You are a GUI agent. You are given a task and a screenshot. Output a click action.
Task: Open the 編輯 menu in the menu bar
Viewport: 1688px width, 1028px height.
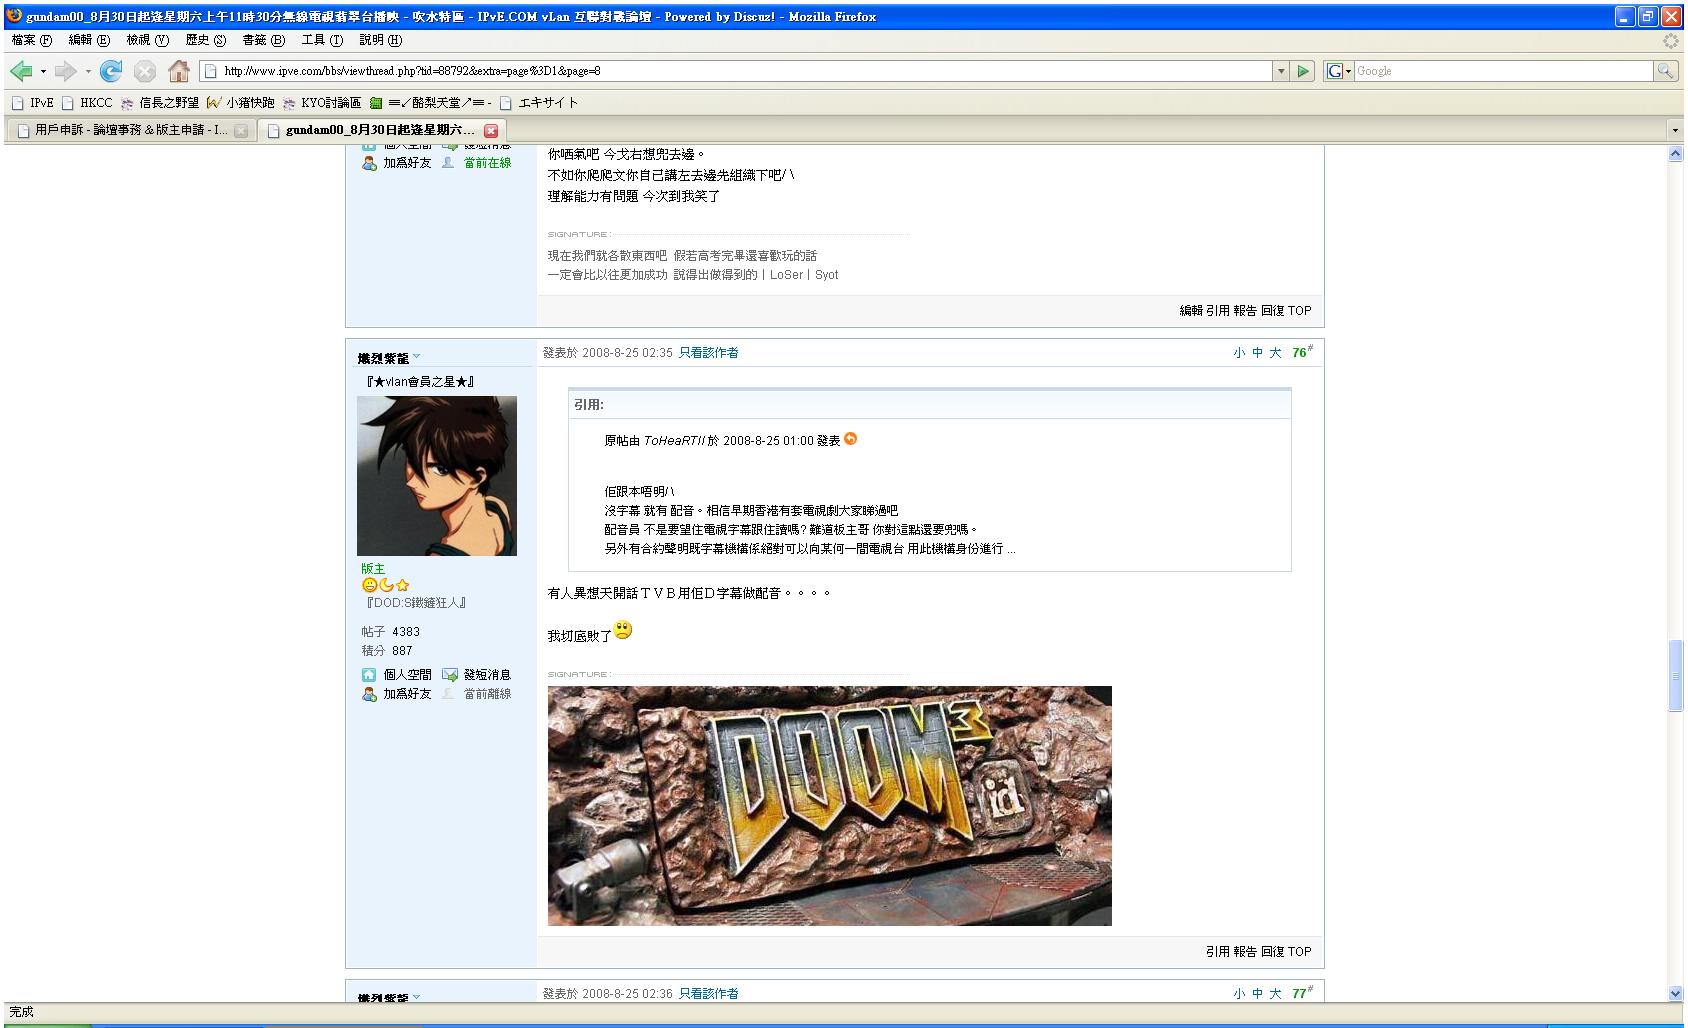click(89, 40)
